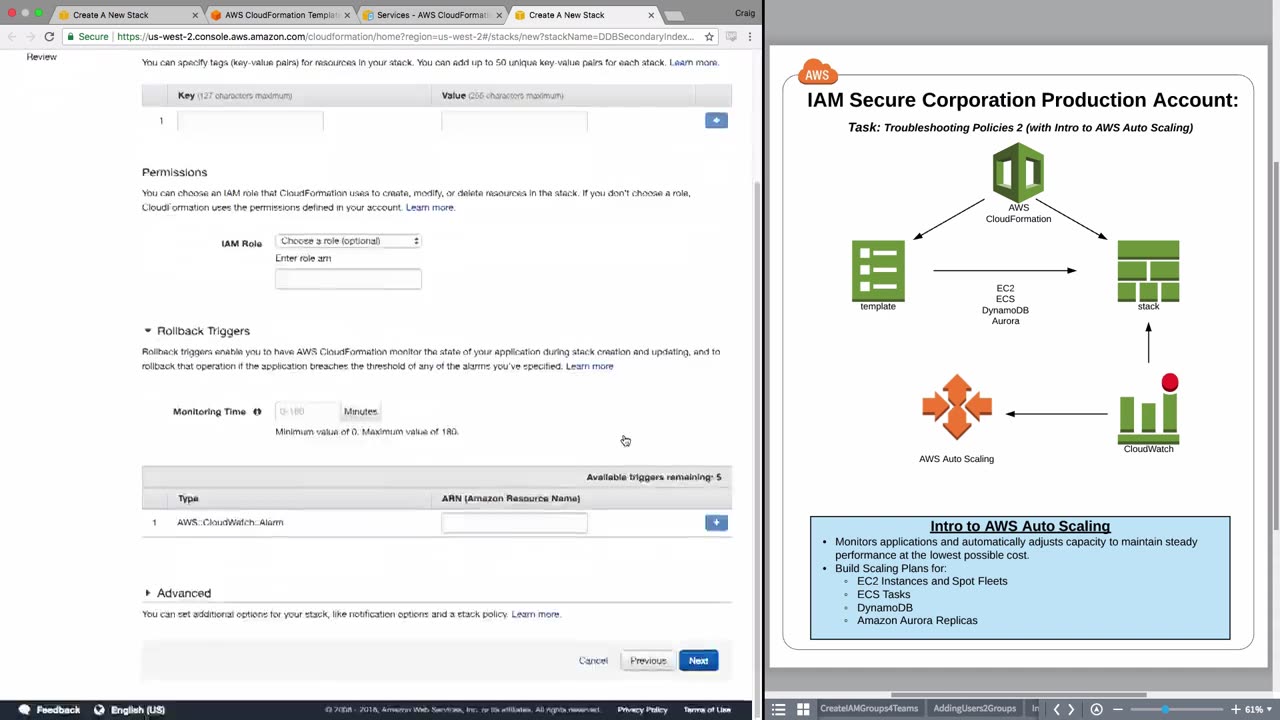Open Learn more link under Permissions
The image size is (1280, 720).
point(430,208)
